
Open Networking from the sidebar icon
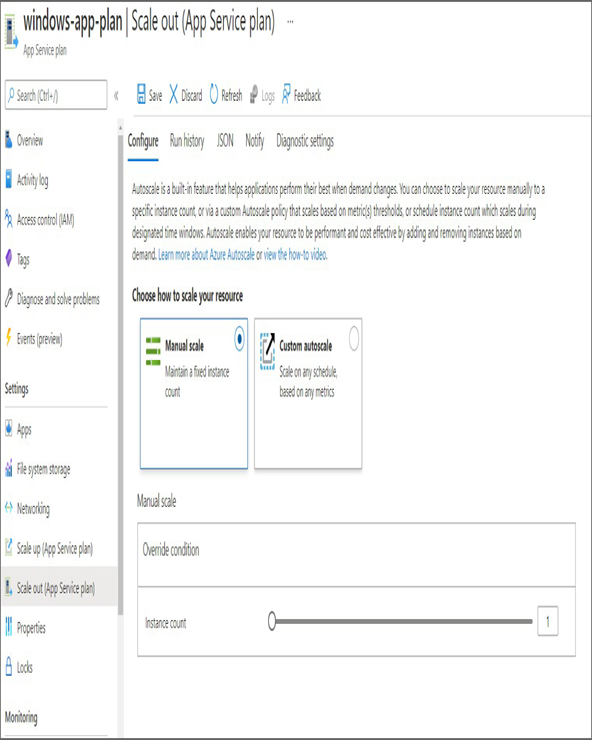tap(8, 508)
